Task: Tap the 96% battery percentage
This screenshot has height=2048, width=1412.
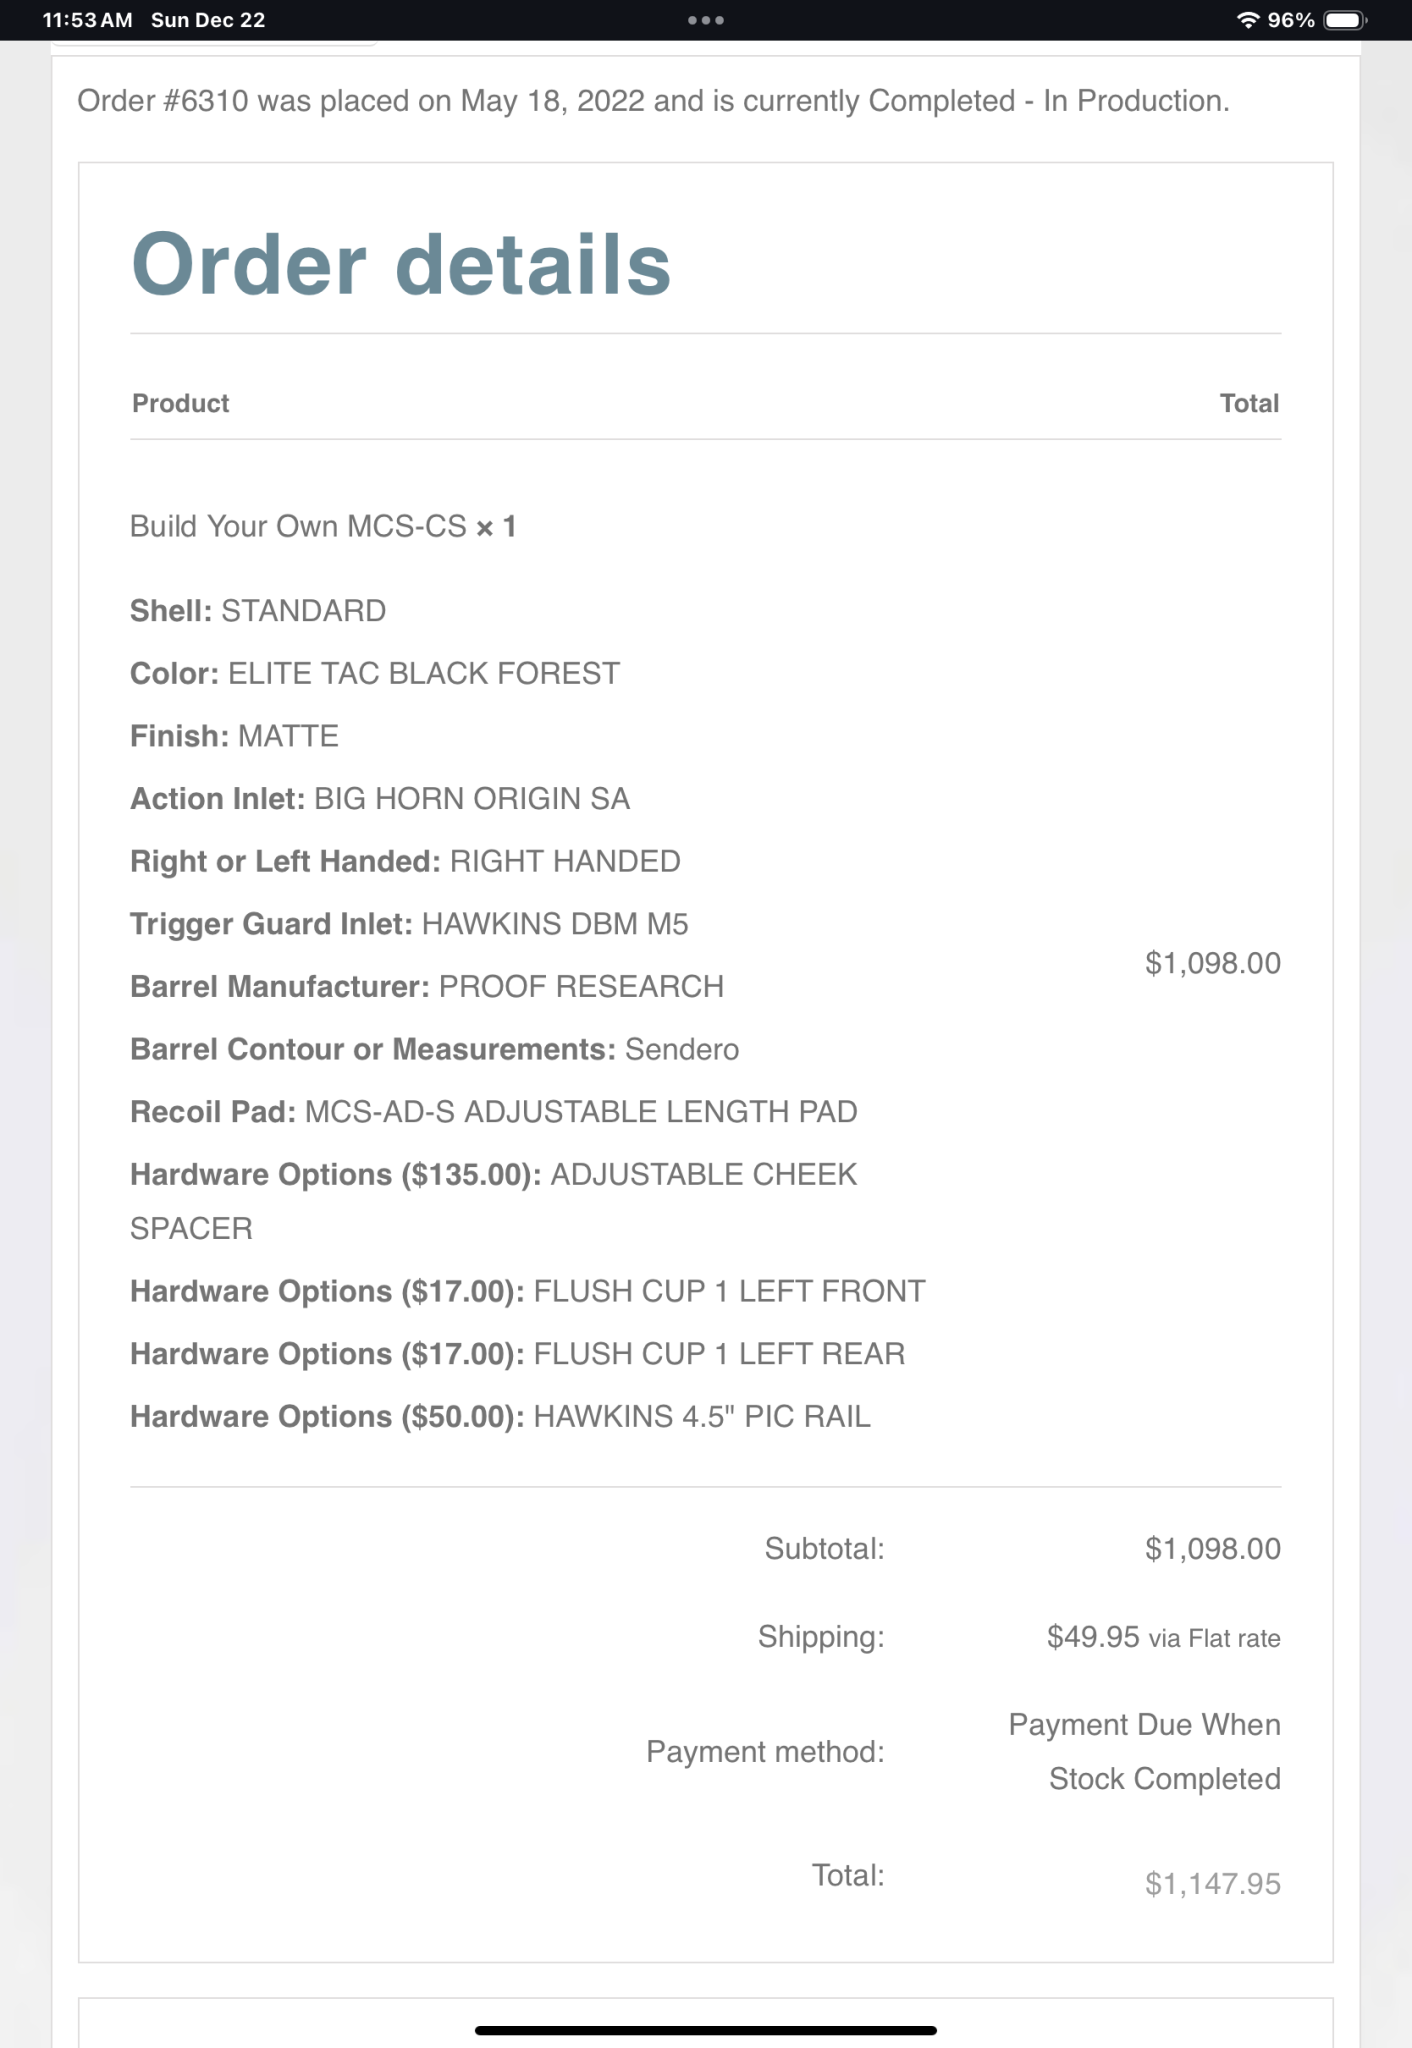Action: click(x=1291, y=20)
